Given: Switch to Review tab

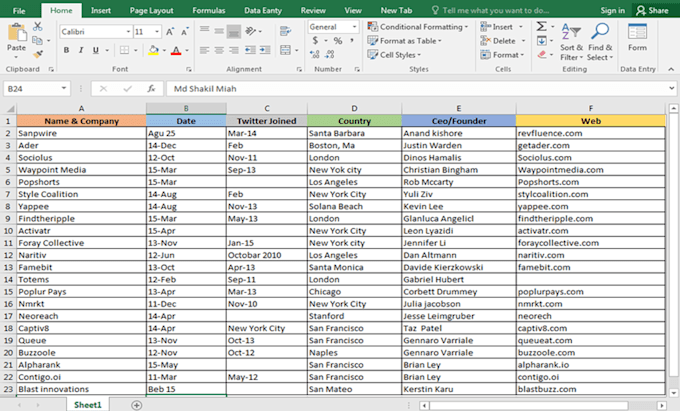Looking at the screenshot, I should click(313, 10).
